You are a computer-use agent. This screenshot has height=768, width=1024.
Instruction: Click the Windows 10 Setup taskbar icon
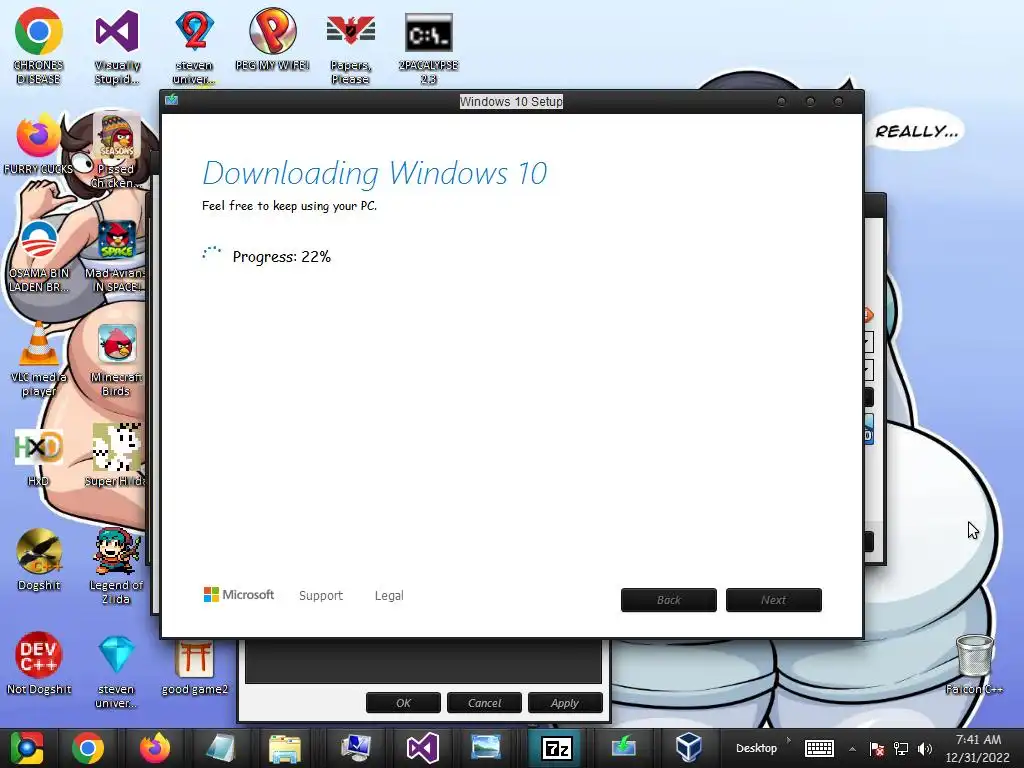click(x=624, y=748)
